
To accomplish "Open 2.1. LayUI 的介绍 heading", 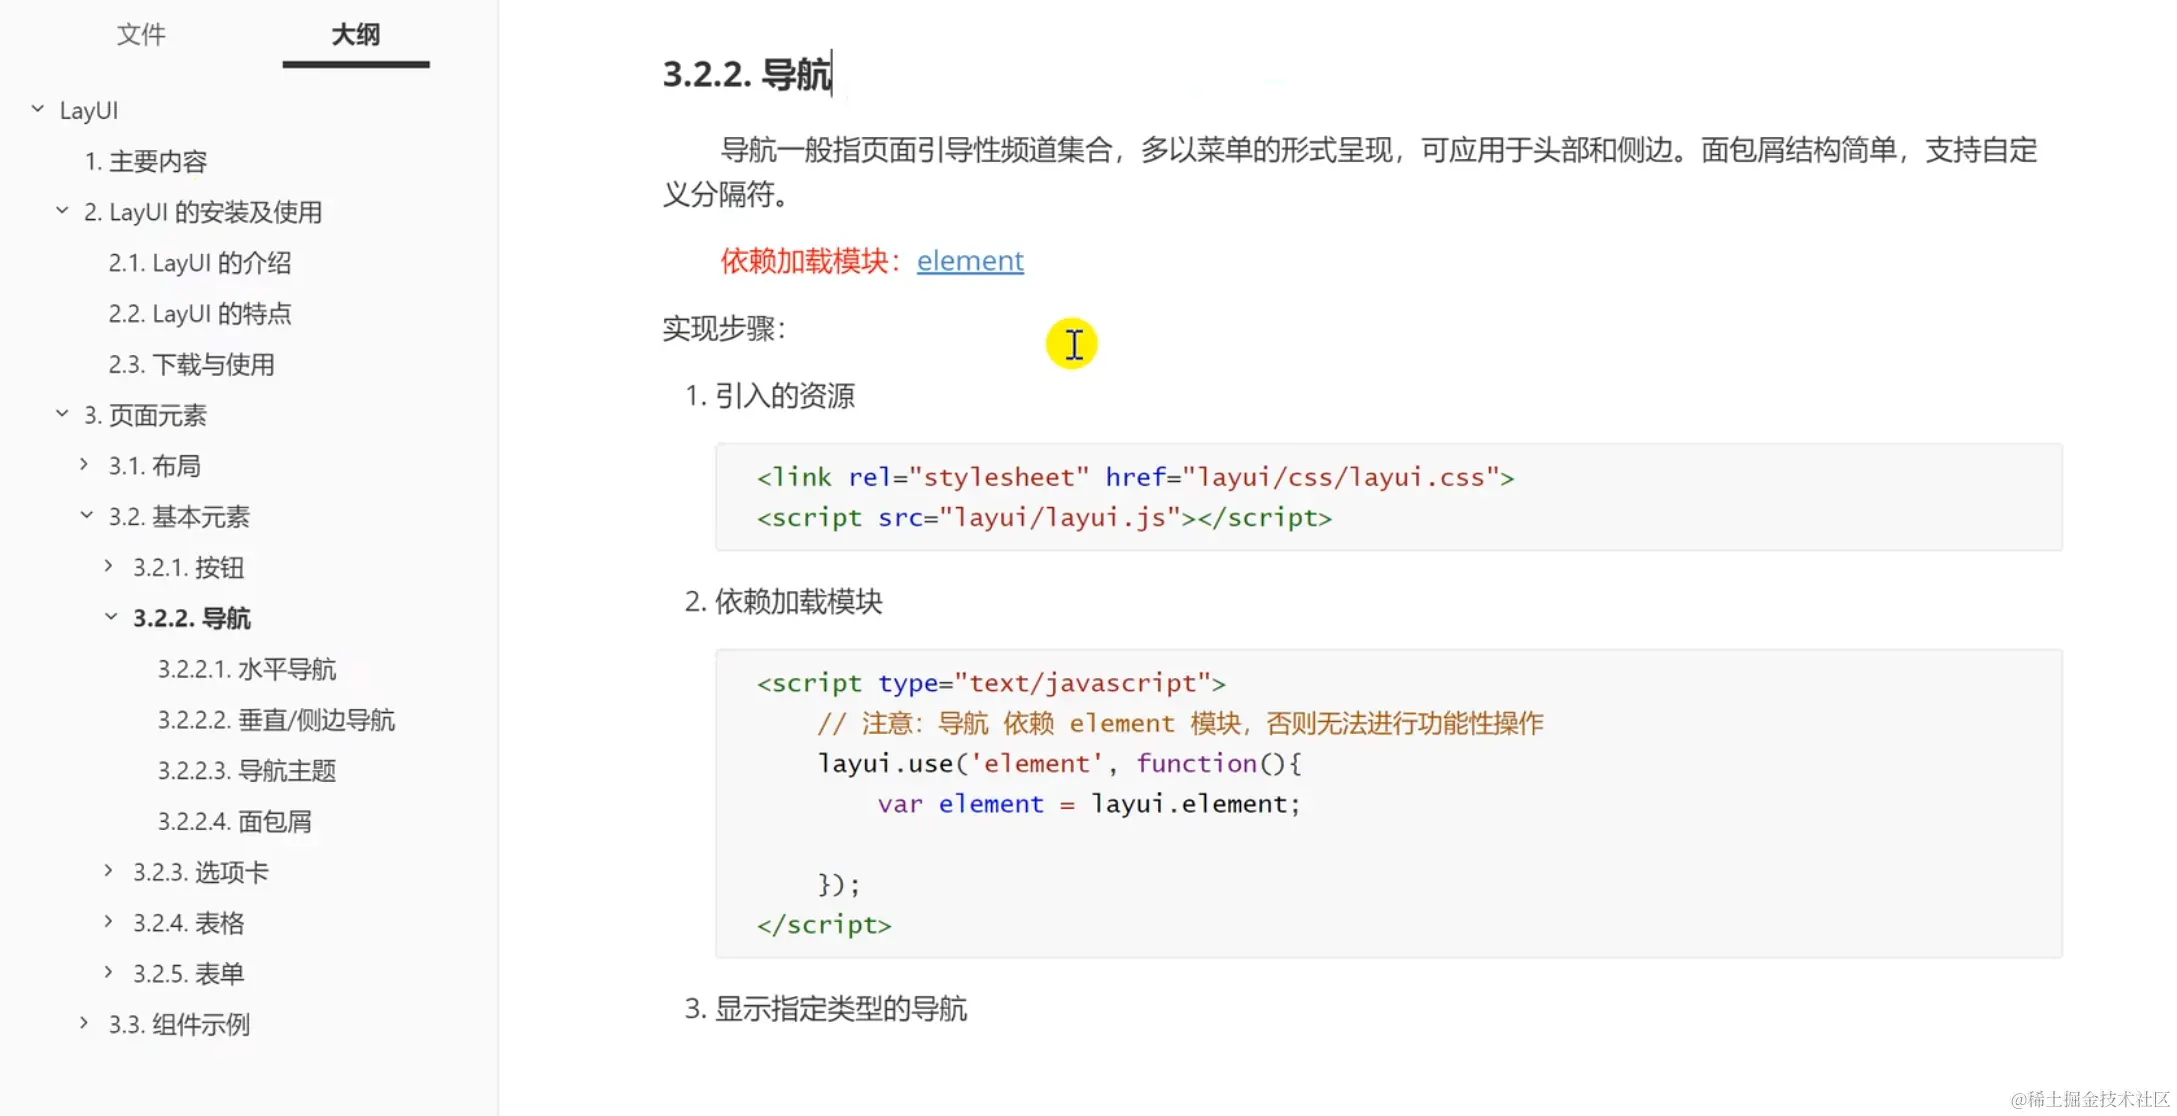I will click(200, 263).
